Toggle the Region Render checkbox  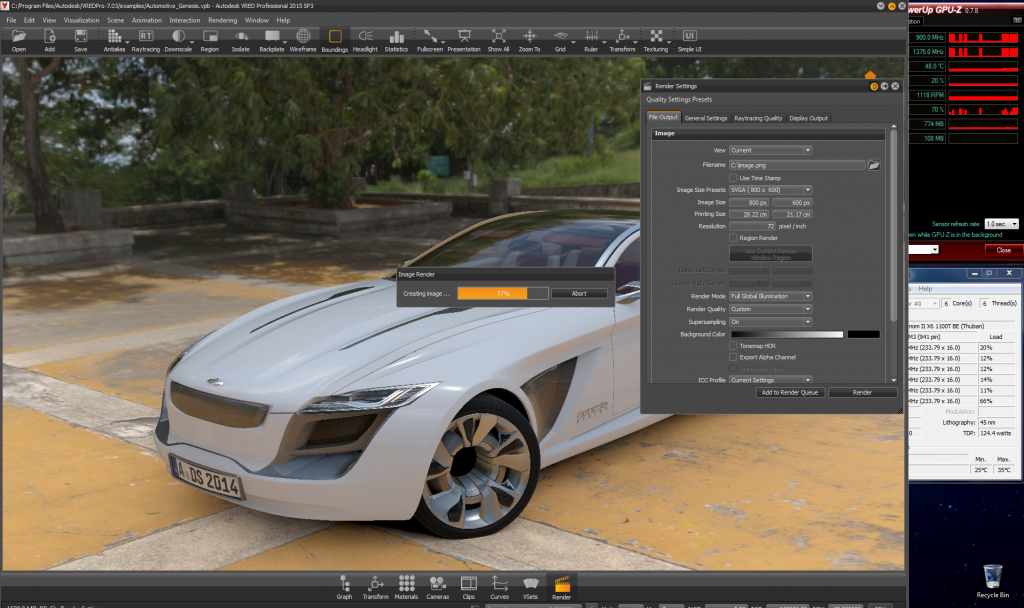733,238
